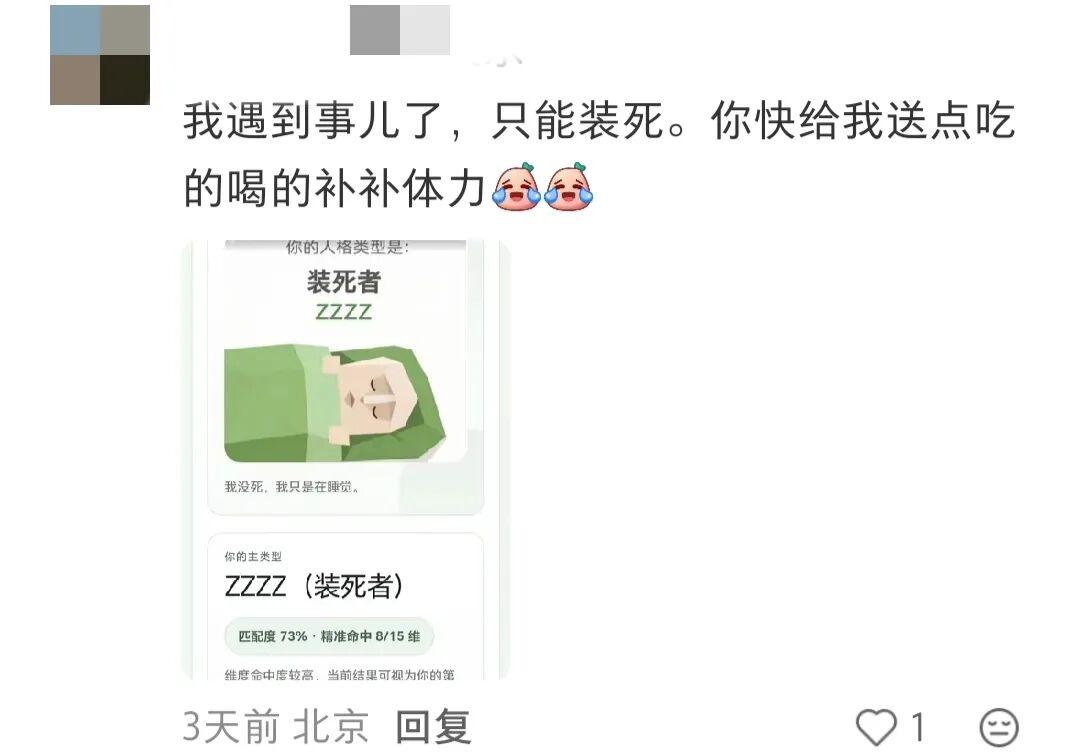
Task: Click the 你的主类型 label
Action: pyautogui.click(x=253, y=556)
